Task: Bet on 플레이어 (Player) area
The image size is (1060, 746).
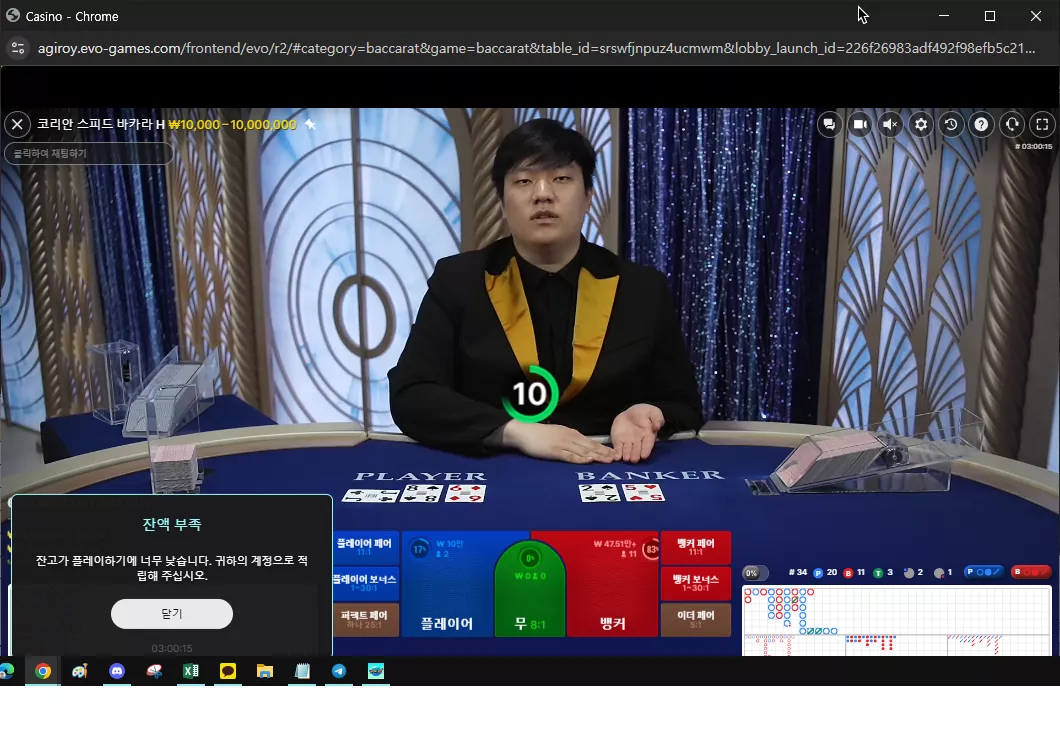Action: [447, 585]
